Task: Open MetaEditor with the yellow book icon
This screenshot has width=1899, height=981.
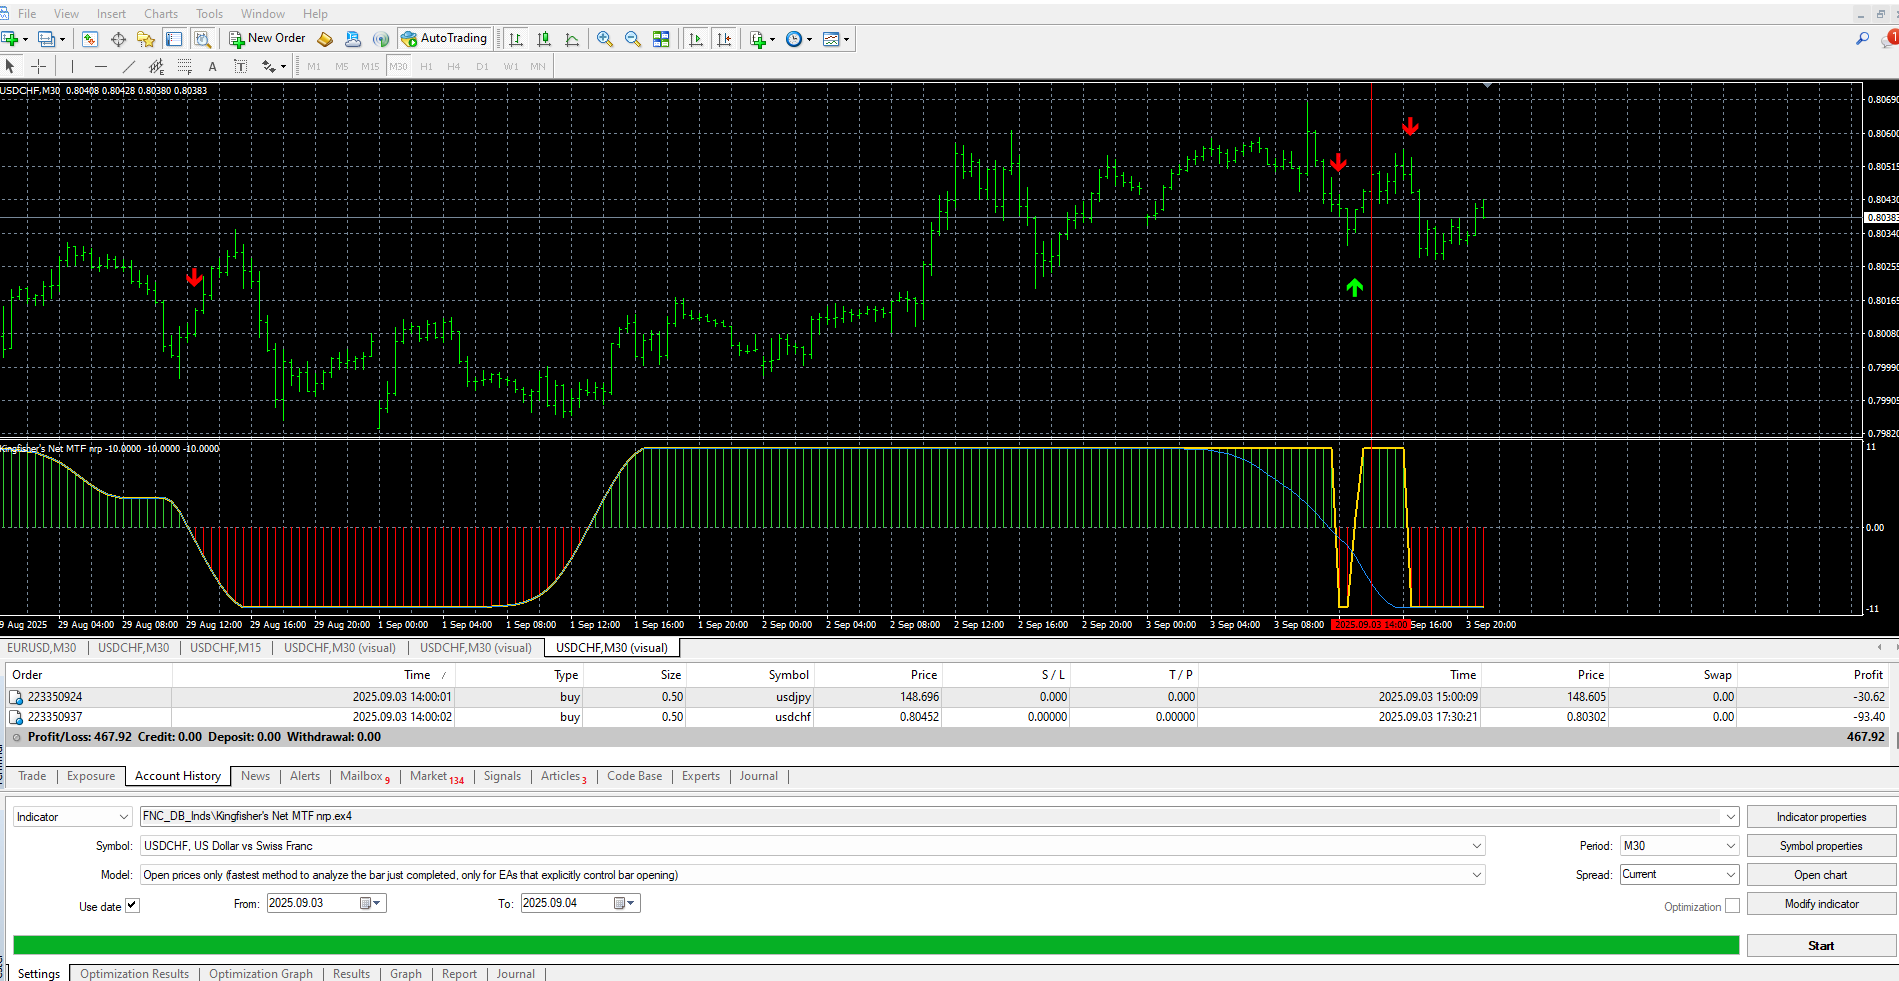Action: point(325,39)
